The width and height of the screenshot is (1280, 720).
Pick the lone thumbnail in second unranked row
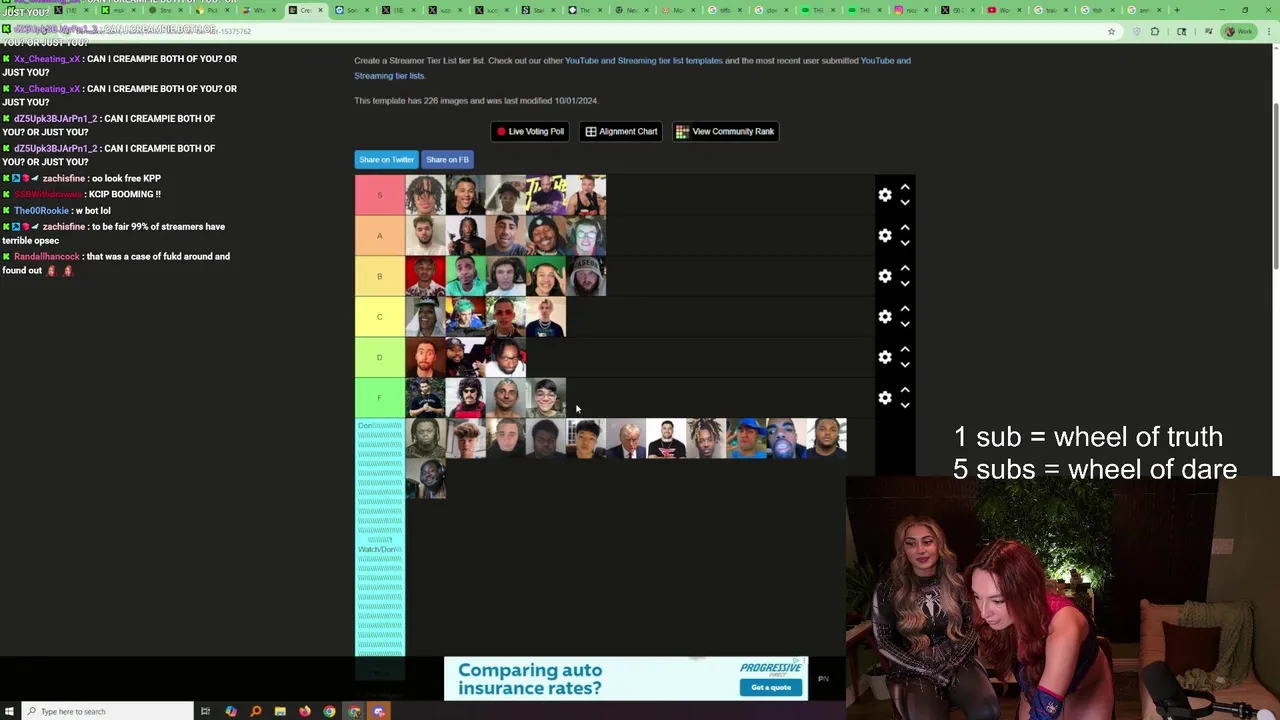[425, 479]
